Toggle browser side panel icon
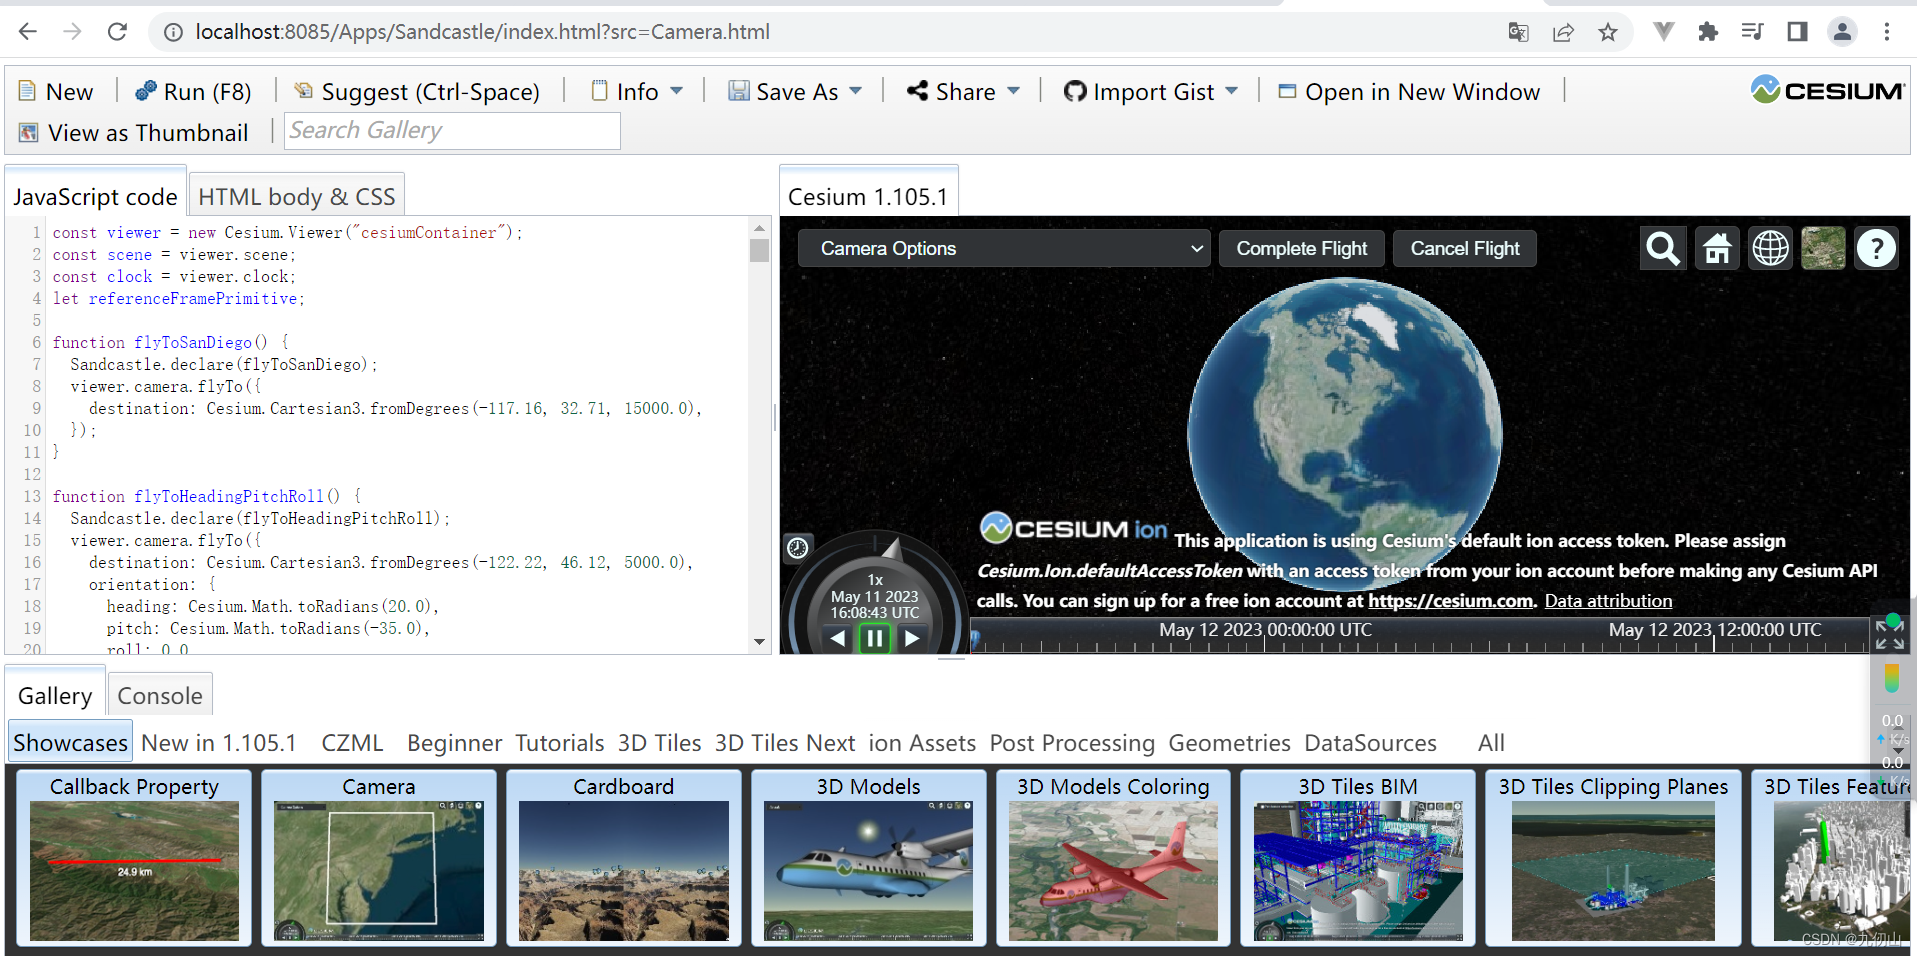 tap(1797, 32)
